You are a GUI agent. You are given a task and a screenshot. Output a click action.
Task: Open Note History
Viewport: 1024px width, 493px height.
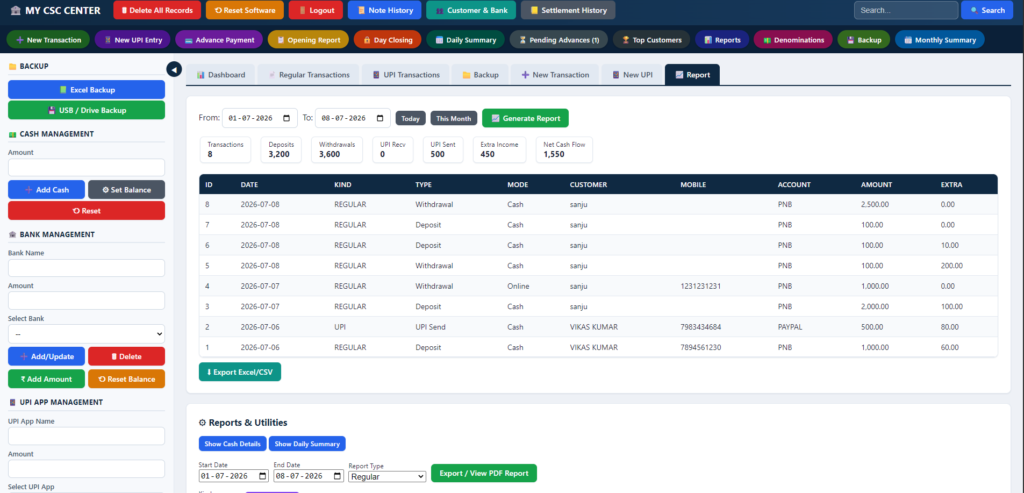[385, 10]
